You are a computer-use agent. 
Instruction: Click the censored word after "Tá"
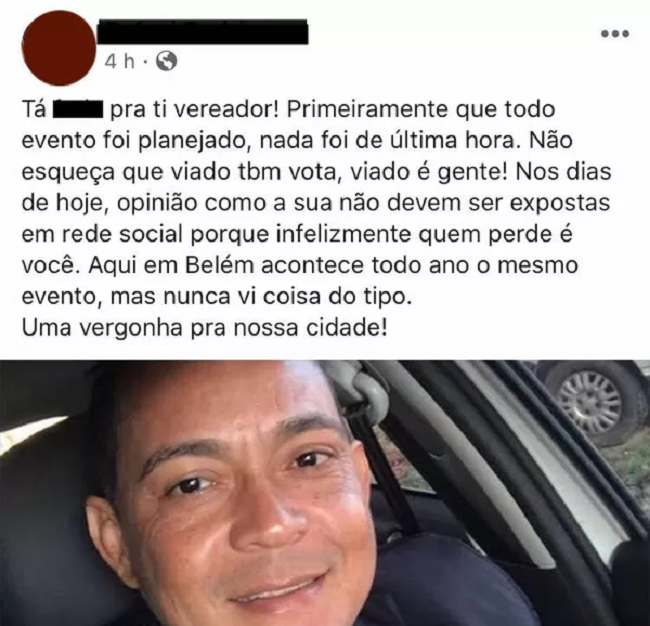[78, 110]
